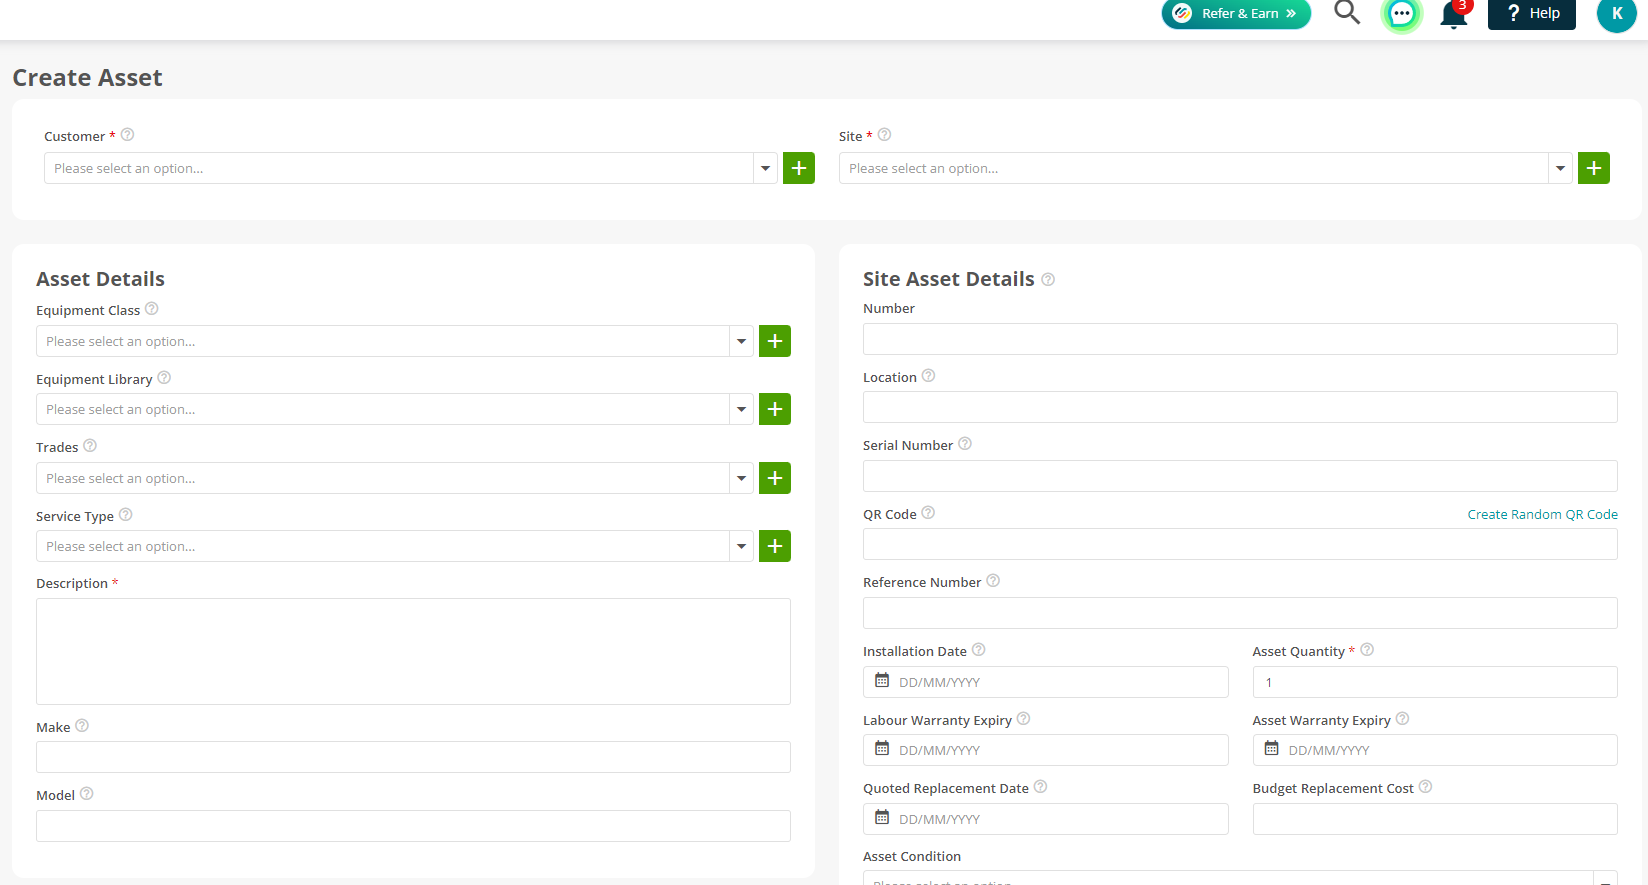Click the QR Code input field

coord(1240,544)
